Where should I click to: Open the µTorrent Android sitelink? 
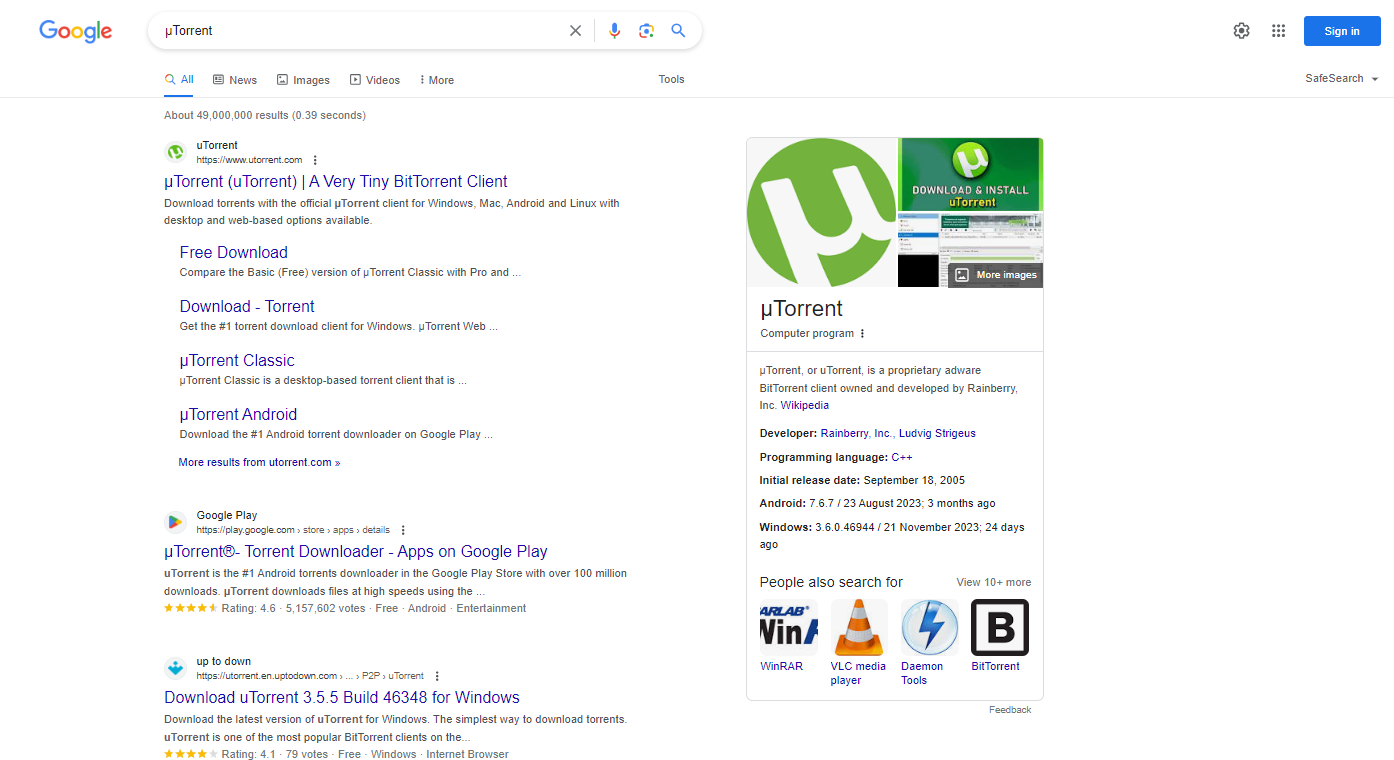tap(238, 415)
